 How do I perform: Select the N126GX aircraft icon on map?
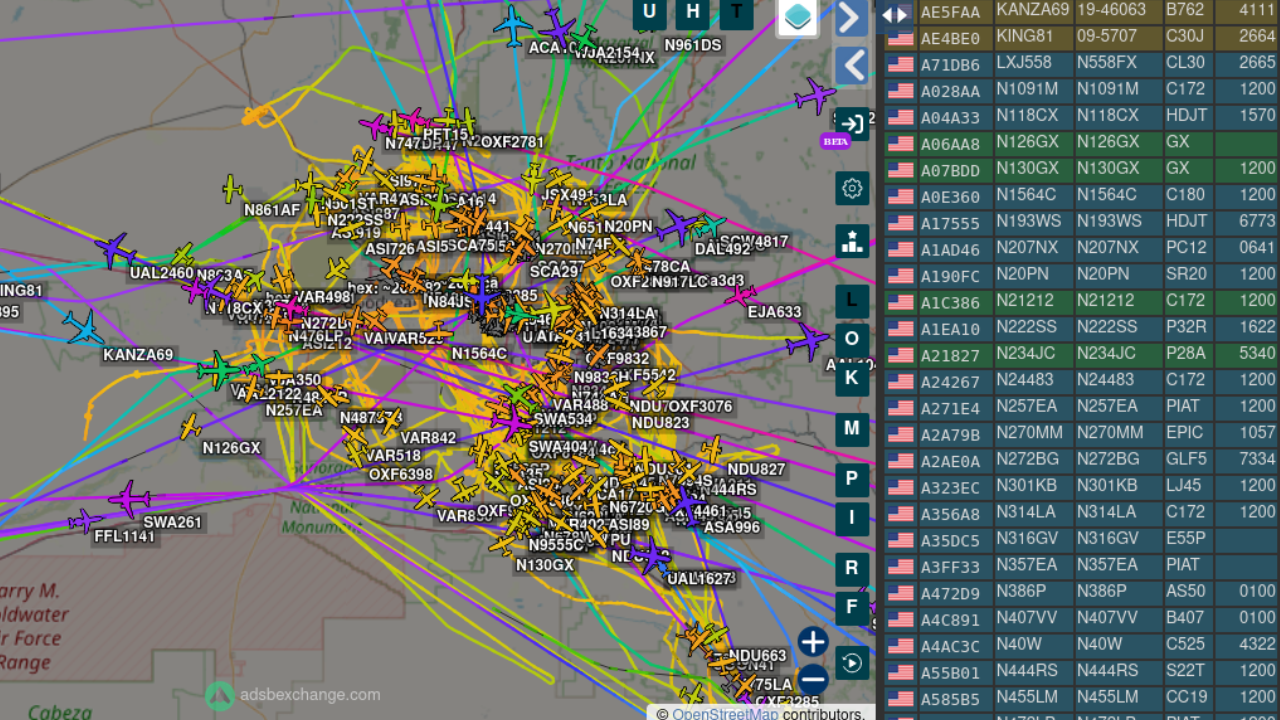tap(189, 428)
